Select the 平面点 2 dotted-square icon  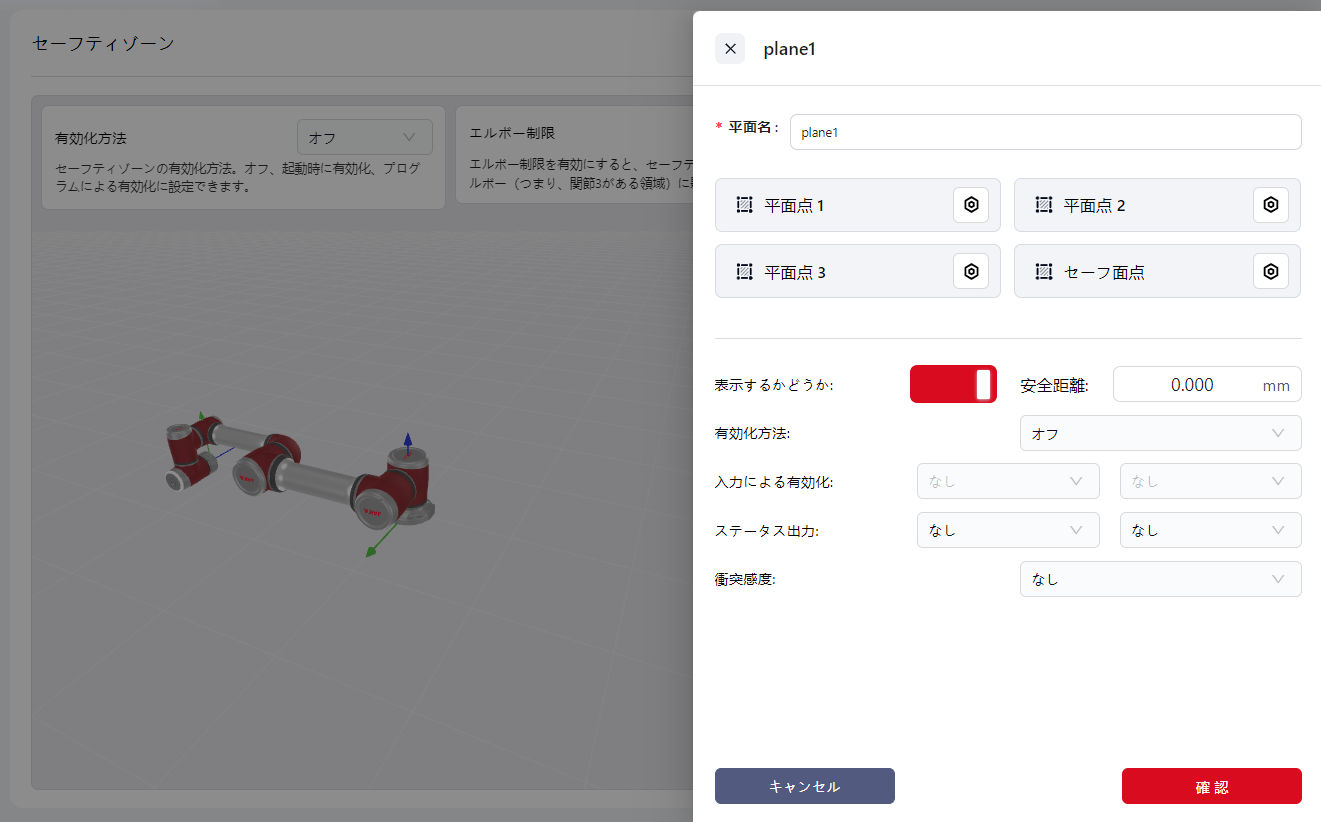tap(1043, 205)
